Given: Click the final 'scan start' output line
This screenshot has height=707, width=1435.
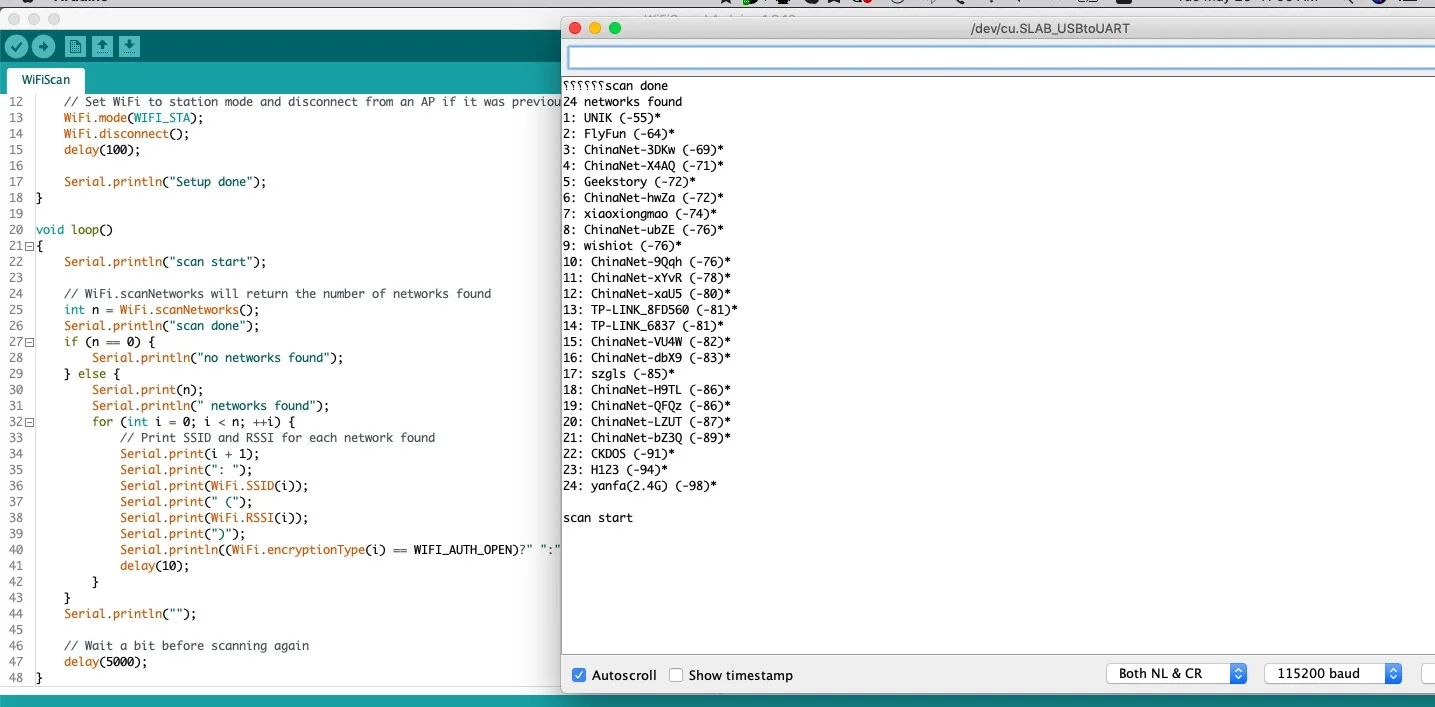Looking at the screenshot, I should click(598, 518).
